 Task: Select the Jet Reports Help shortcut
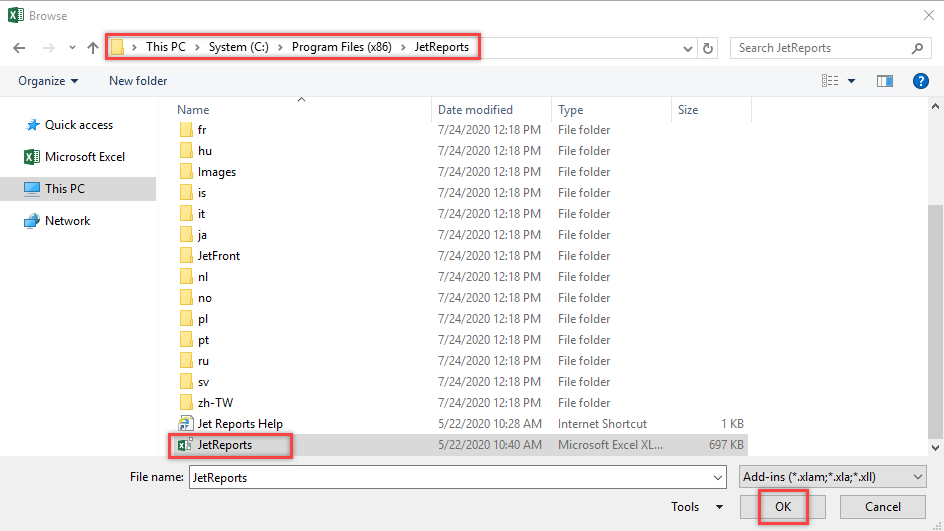[240, 424]
